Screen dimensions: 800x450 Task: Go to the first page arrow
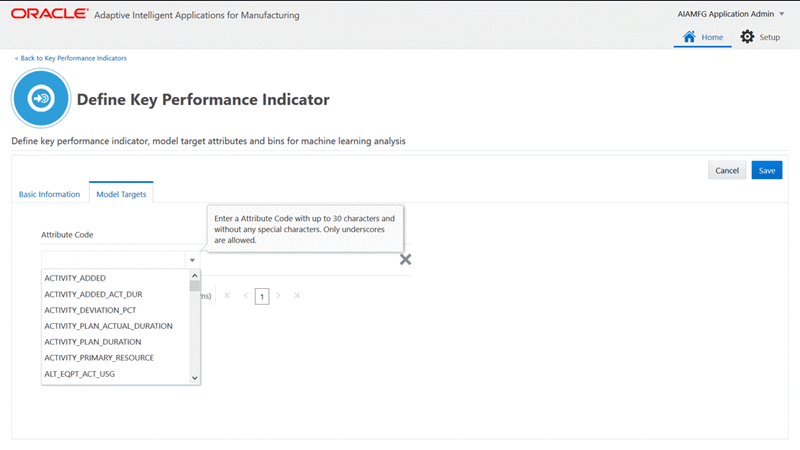[x=227, y=296]
